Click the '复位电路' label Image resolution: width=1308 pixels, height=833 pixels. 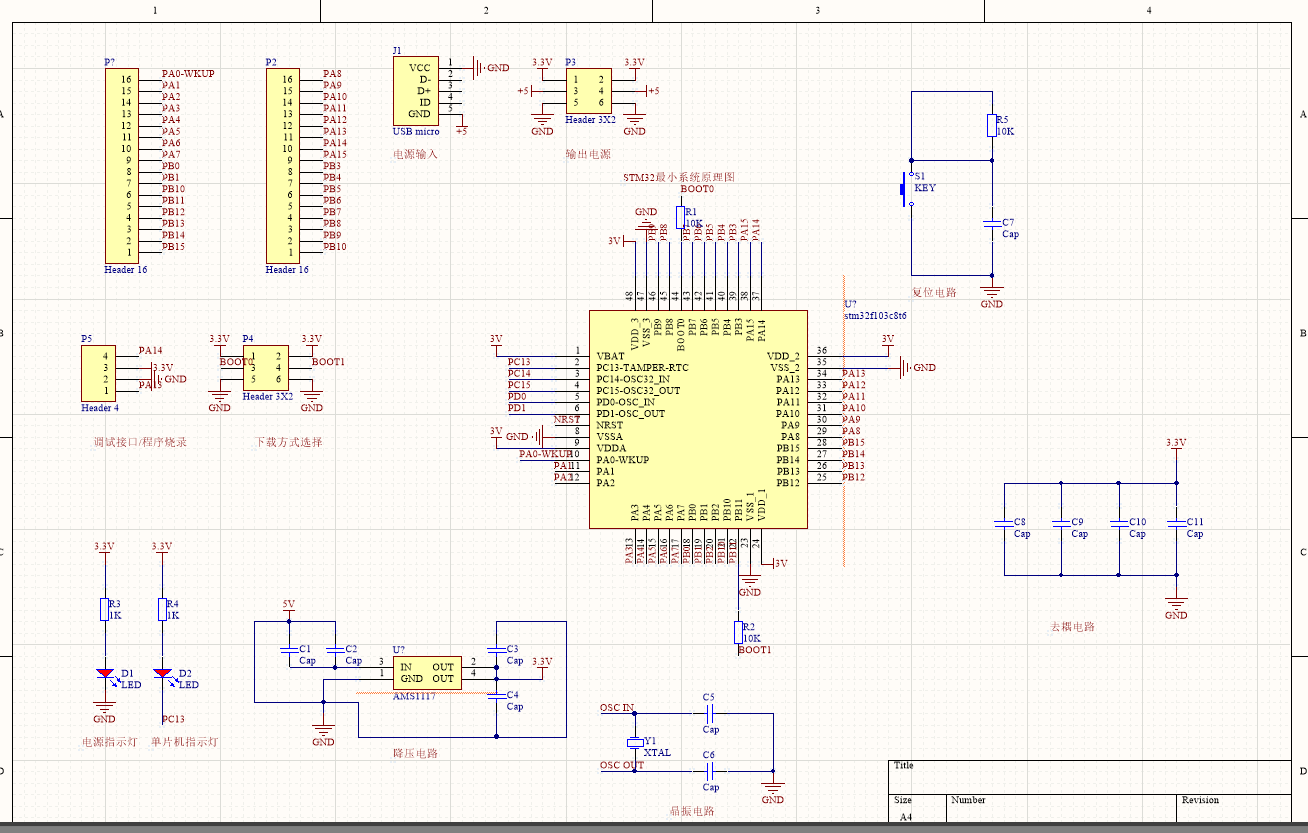point(934,293)
